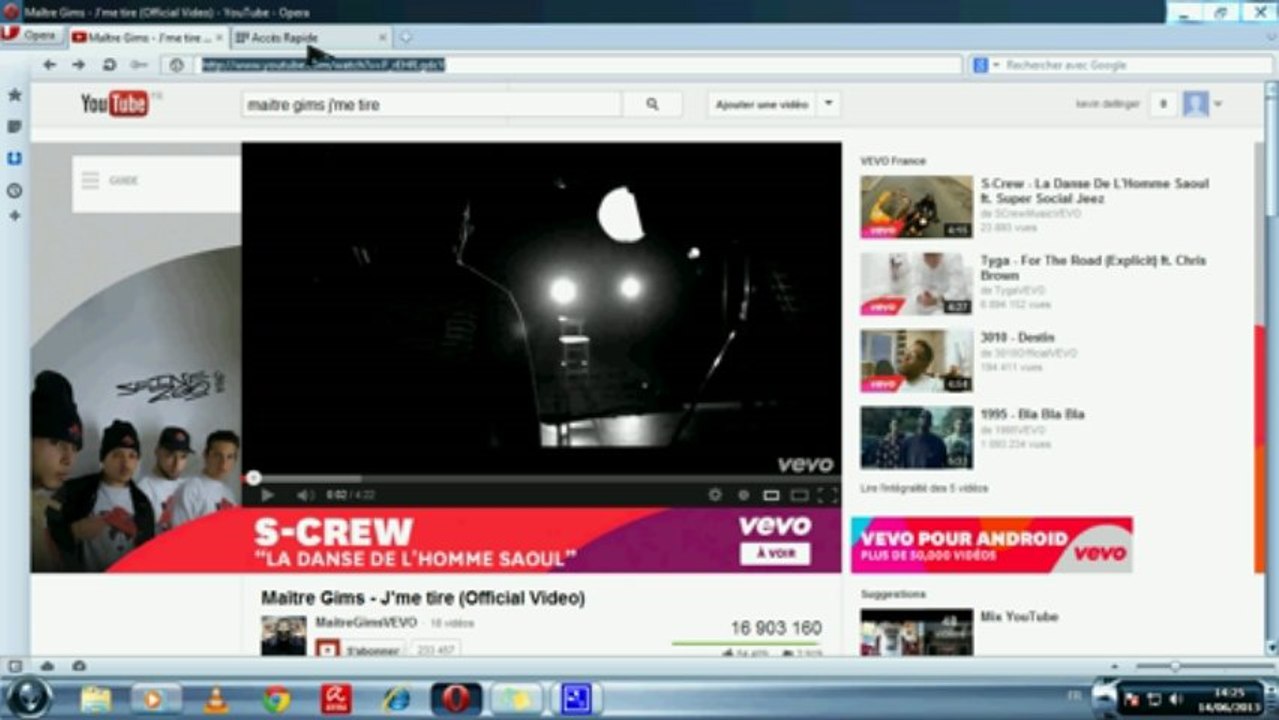Enter fullscreen with the fullscreen icon
The width and height of the screenshot is (1279, 720).
click(827, 494)
